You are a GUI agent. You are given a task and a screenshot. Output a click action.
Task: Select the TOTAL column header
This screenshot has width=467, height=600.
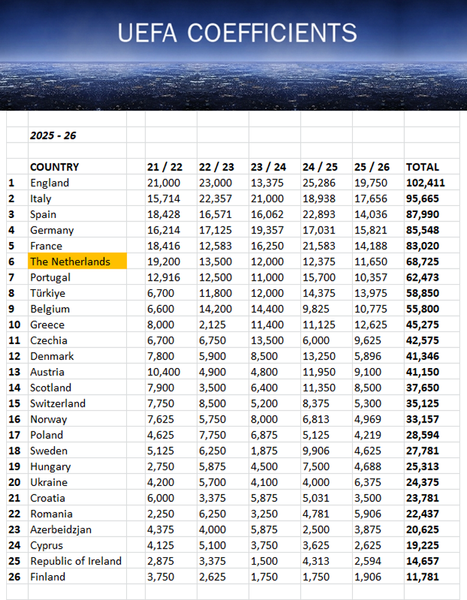(x=423, y=167)
